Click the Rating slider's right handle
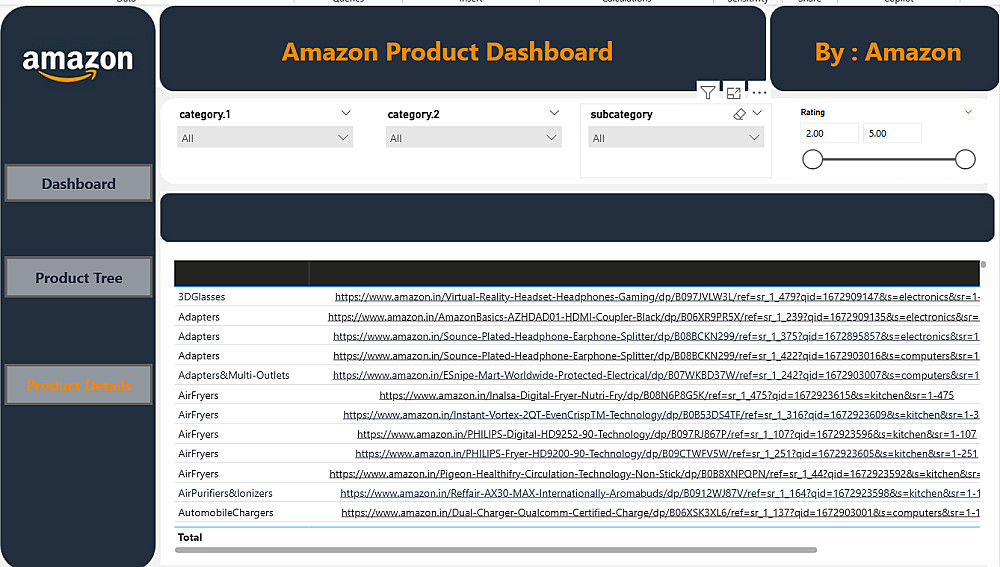1000x567 pixels. [965, 159]
